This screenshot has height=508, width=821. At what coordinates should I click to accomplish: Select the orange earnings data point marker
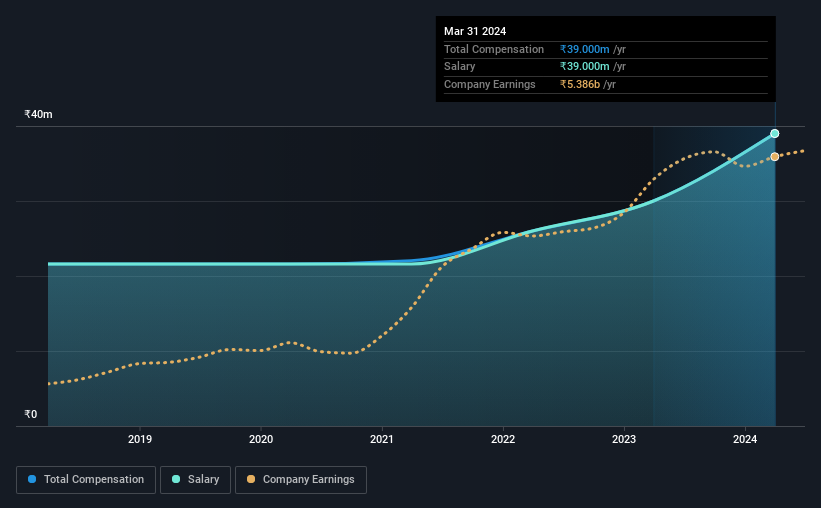coord(774,157)
